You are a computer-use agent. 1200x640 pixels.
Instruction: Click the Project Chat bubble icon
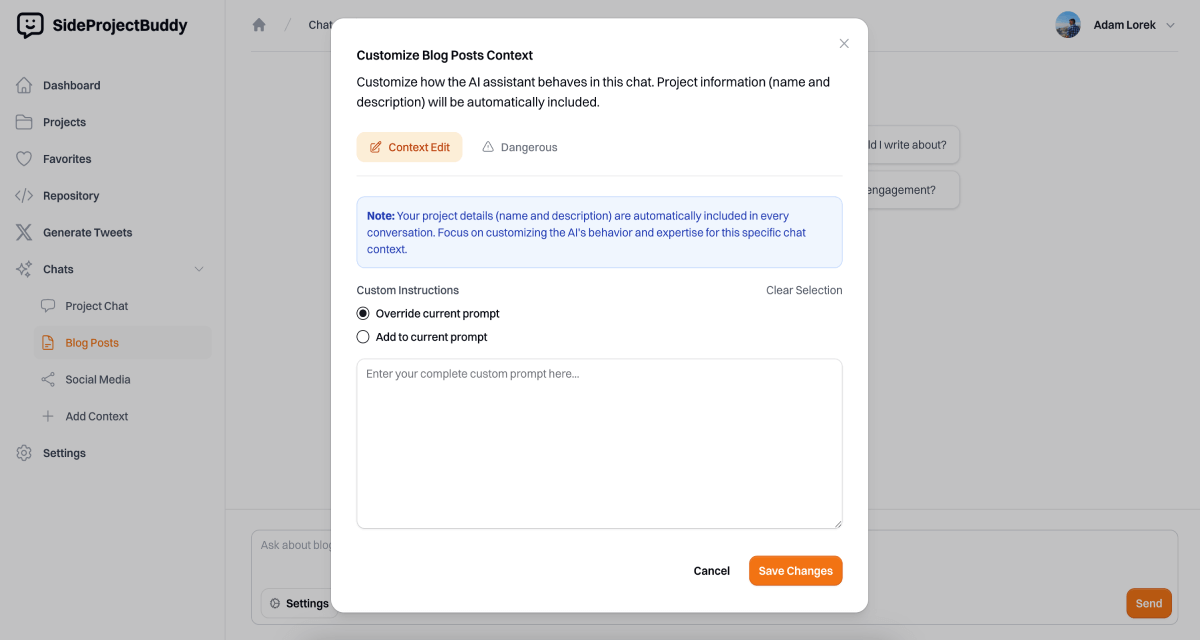(x=48, y=306)
